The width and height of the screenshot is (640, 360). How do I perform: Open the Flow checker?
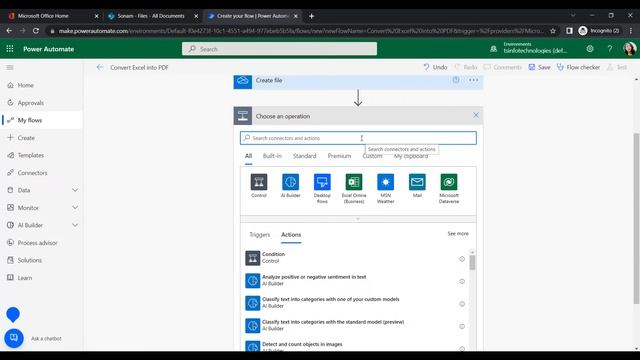(578, 67)
